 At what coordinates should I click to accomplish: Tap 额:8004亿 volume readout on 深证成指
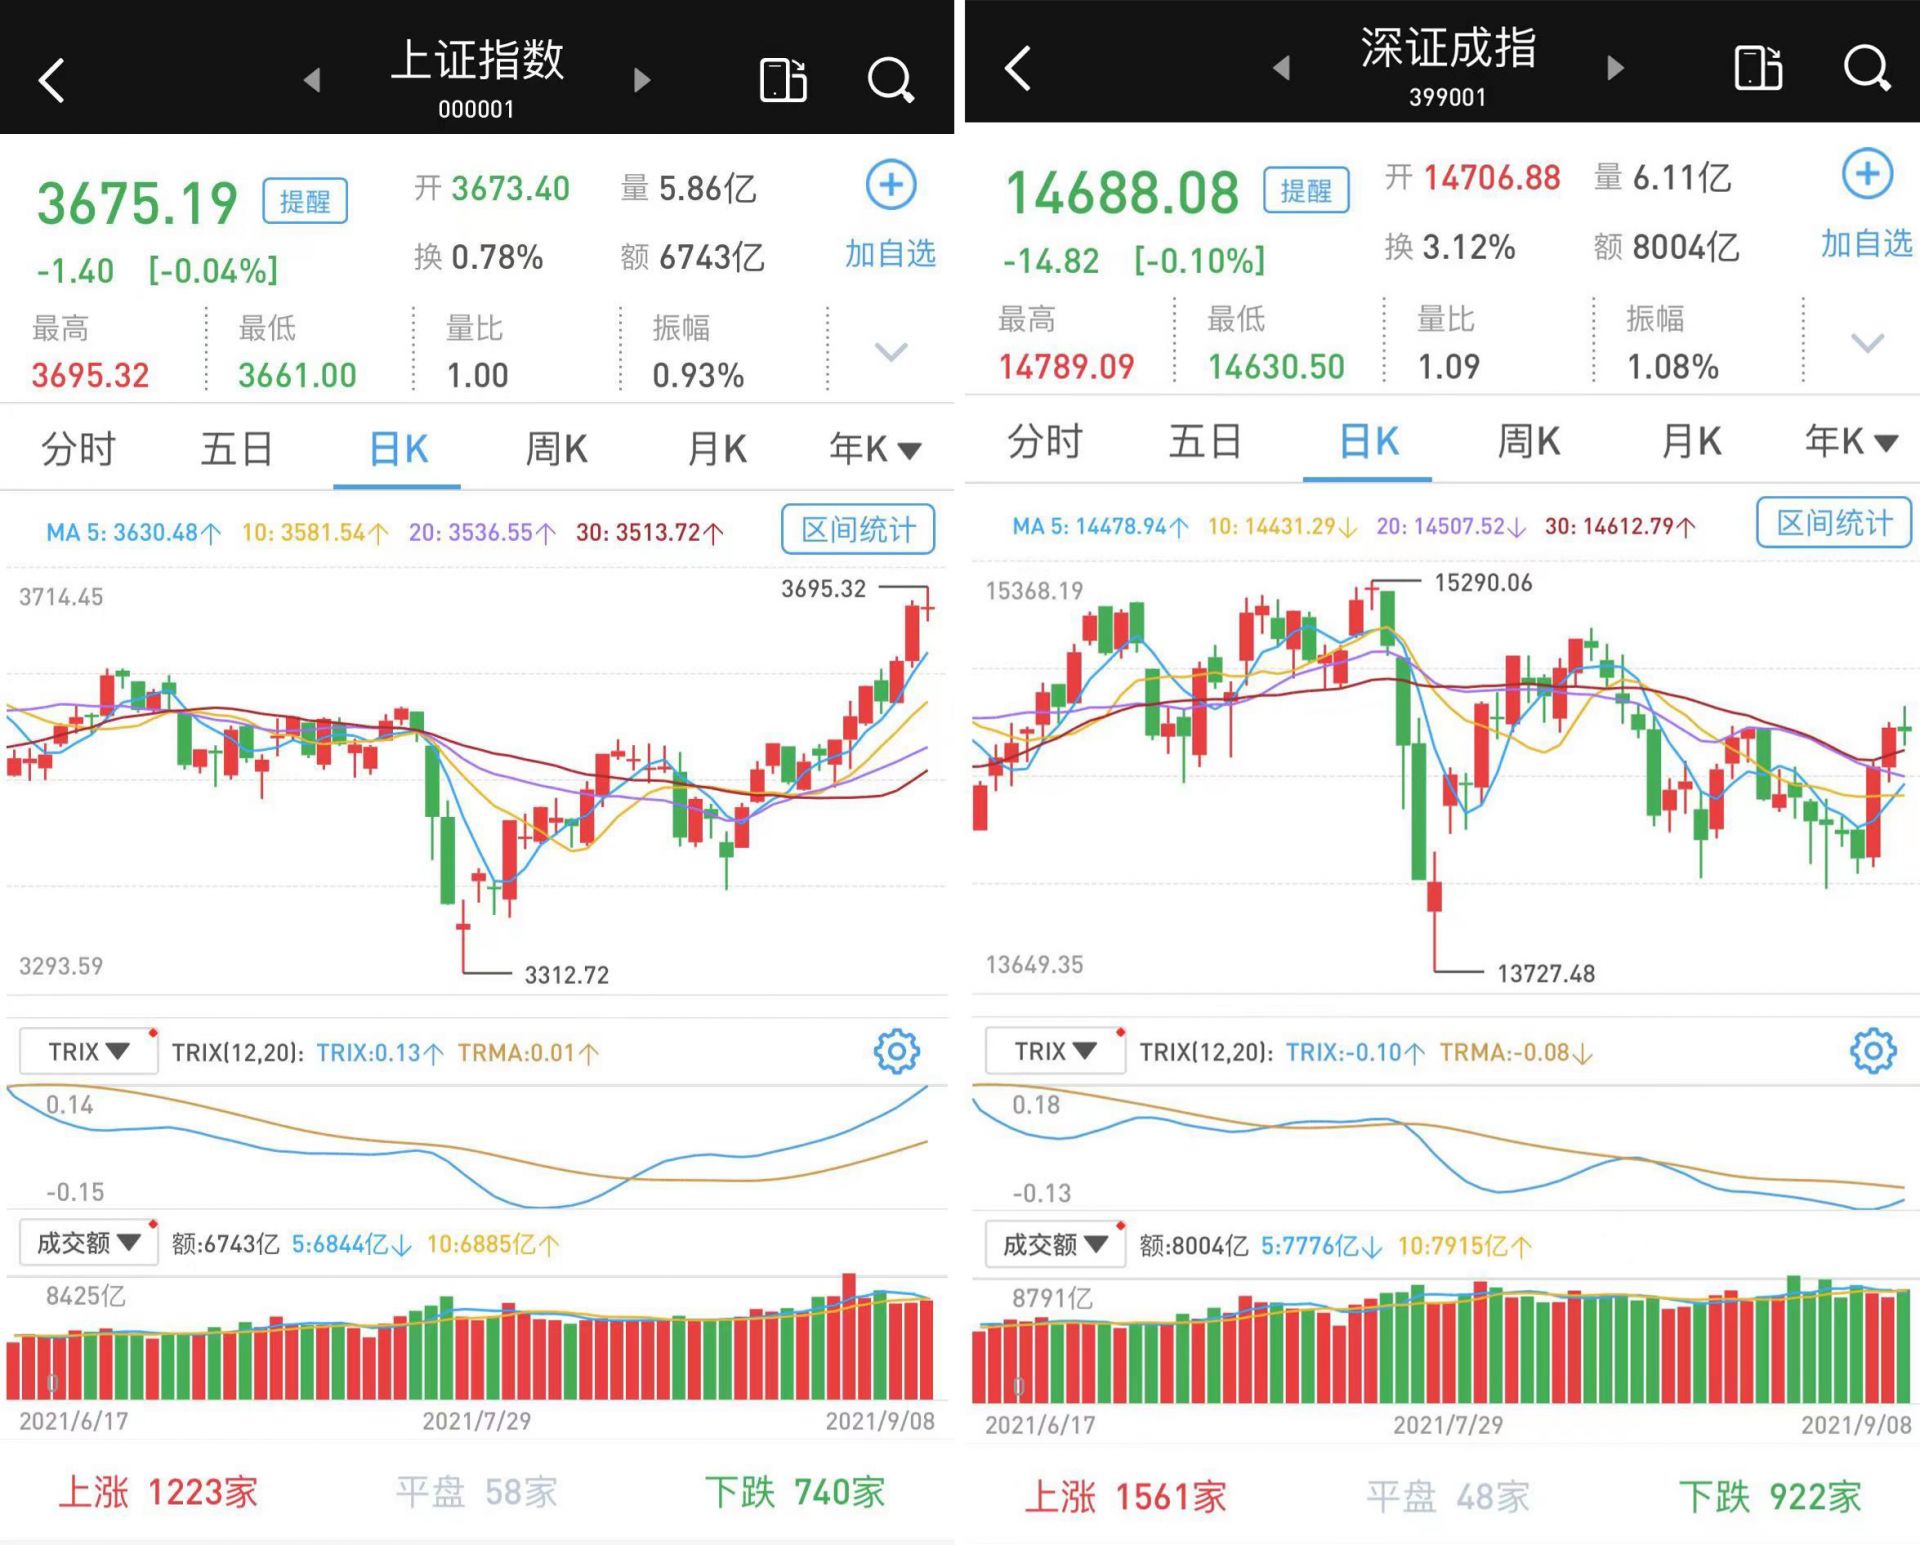1194,1245
